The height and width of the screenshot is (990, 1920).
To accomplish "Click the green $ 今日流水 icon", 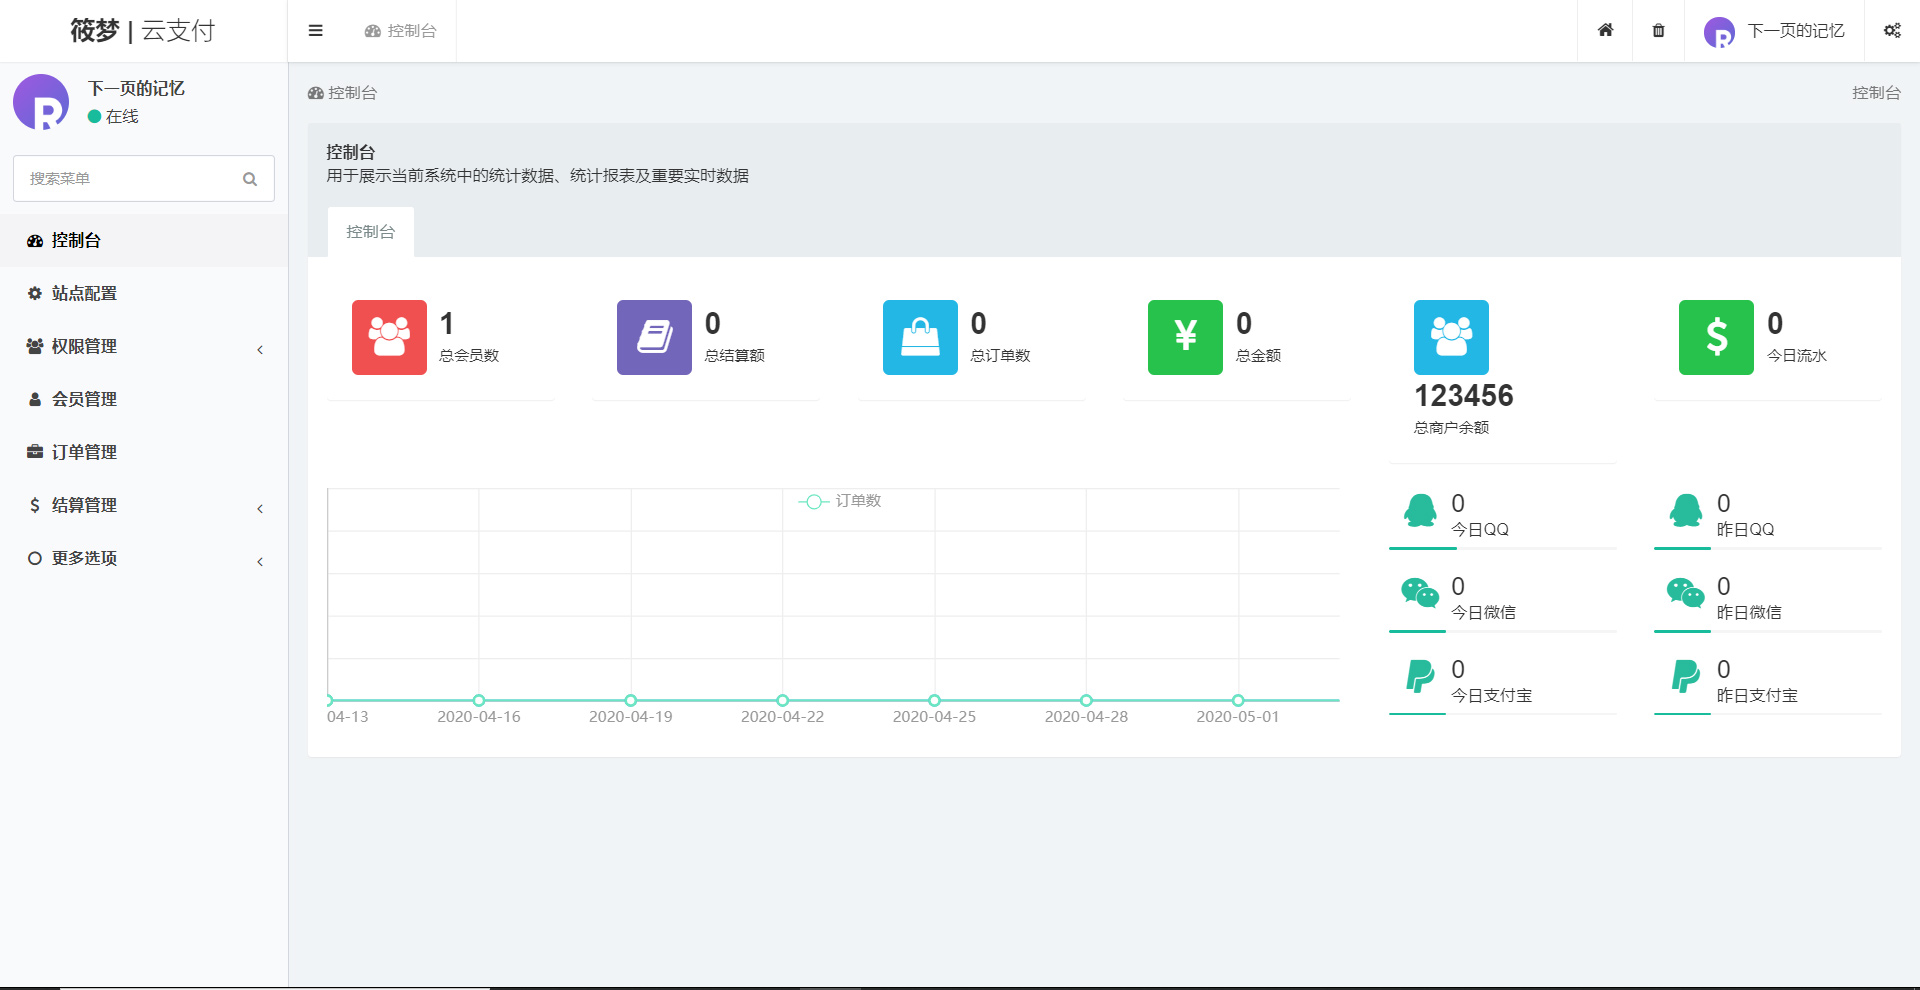I will [x=1716, y=337].
